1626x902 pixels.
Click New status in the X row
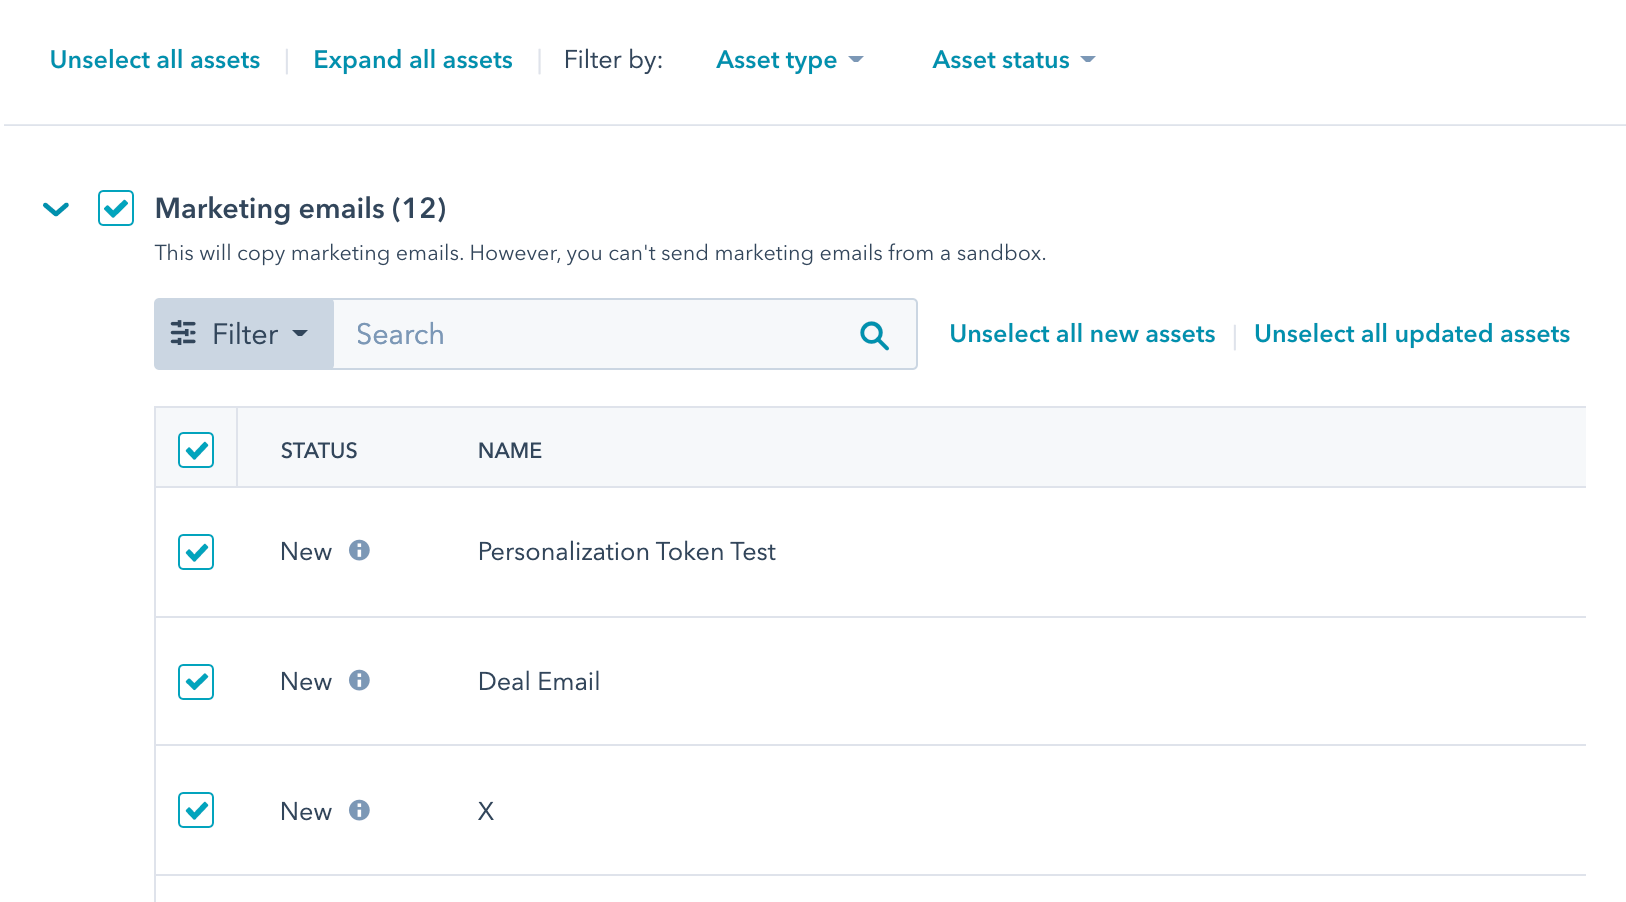[306, 812]
